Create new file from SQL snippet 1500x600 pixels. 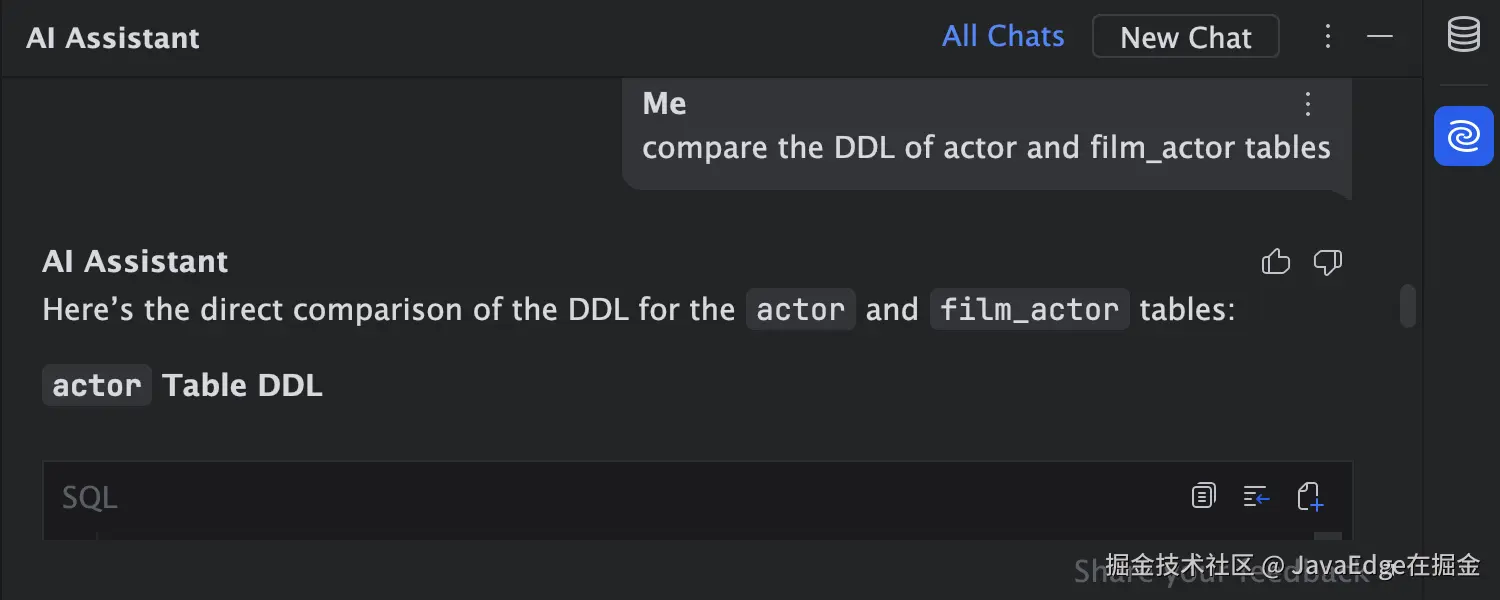point(1310,496)
